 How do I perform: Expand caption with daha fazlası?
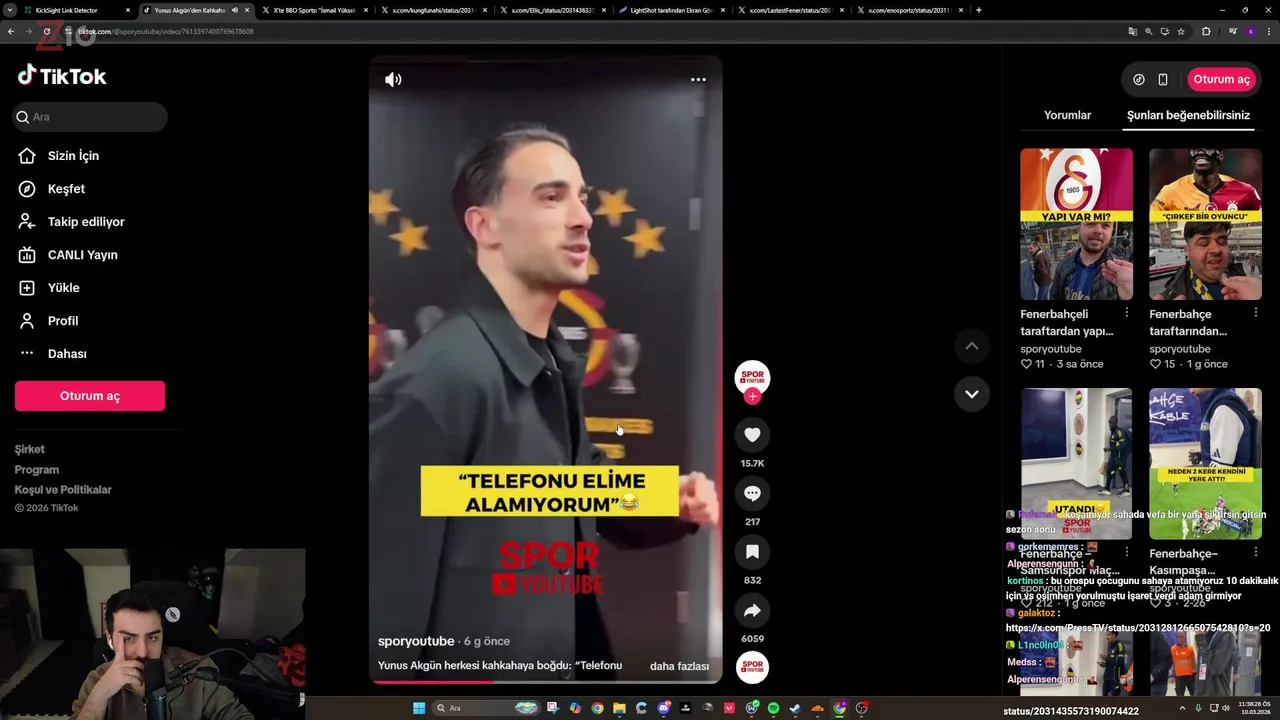tap(679, 666)
